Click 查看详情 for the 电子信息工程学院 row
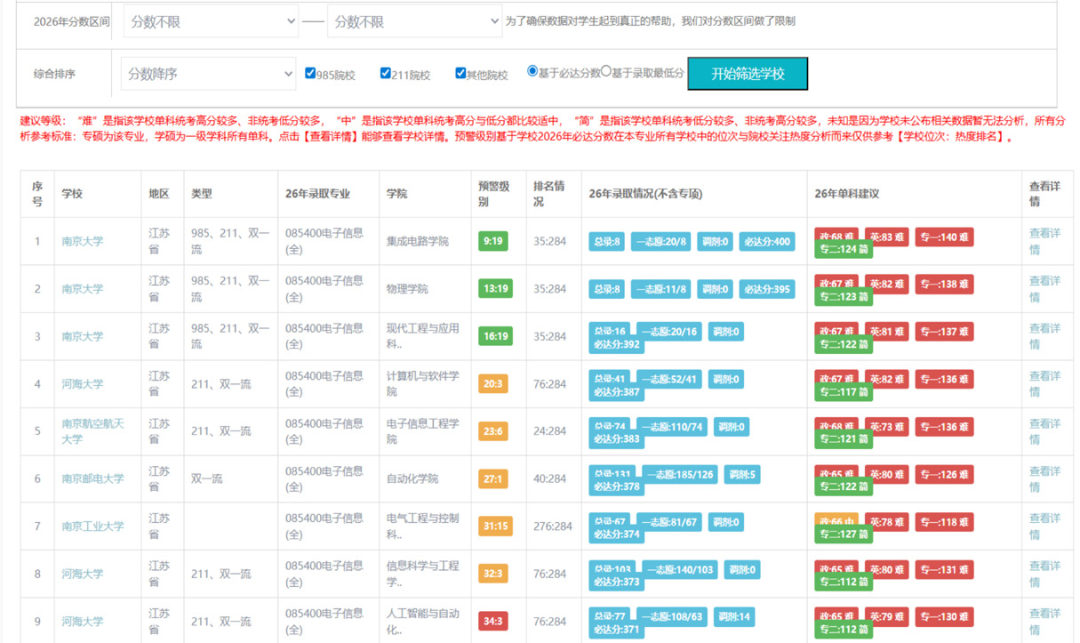 pos(1044,431)
